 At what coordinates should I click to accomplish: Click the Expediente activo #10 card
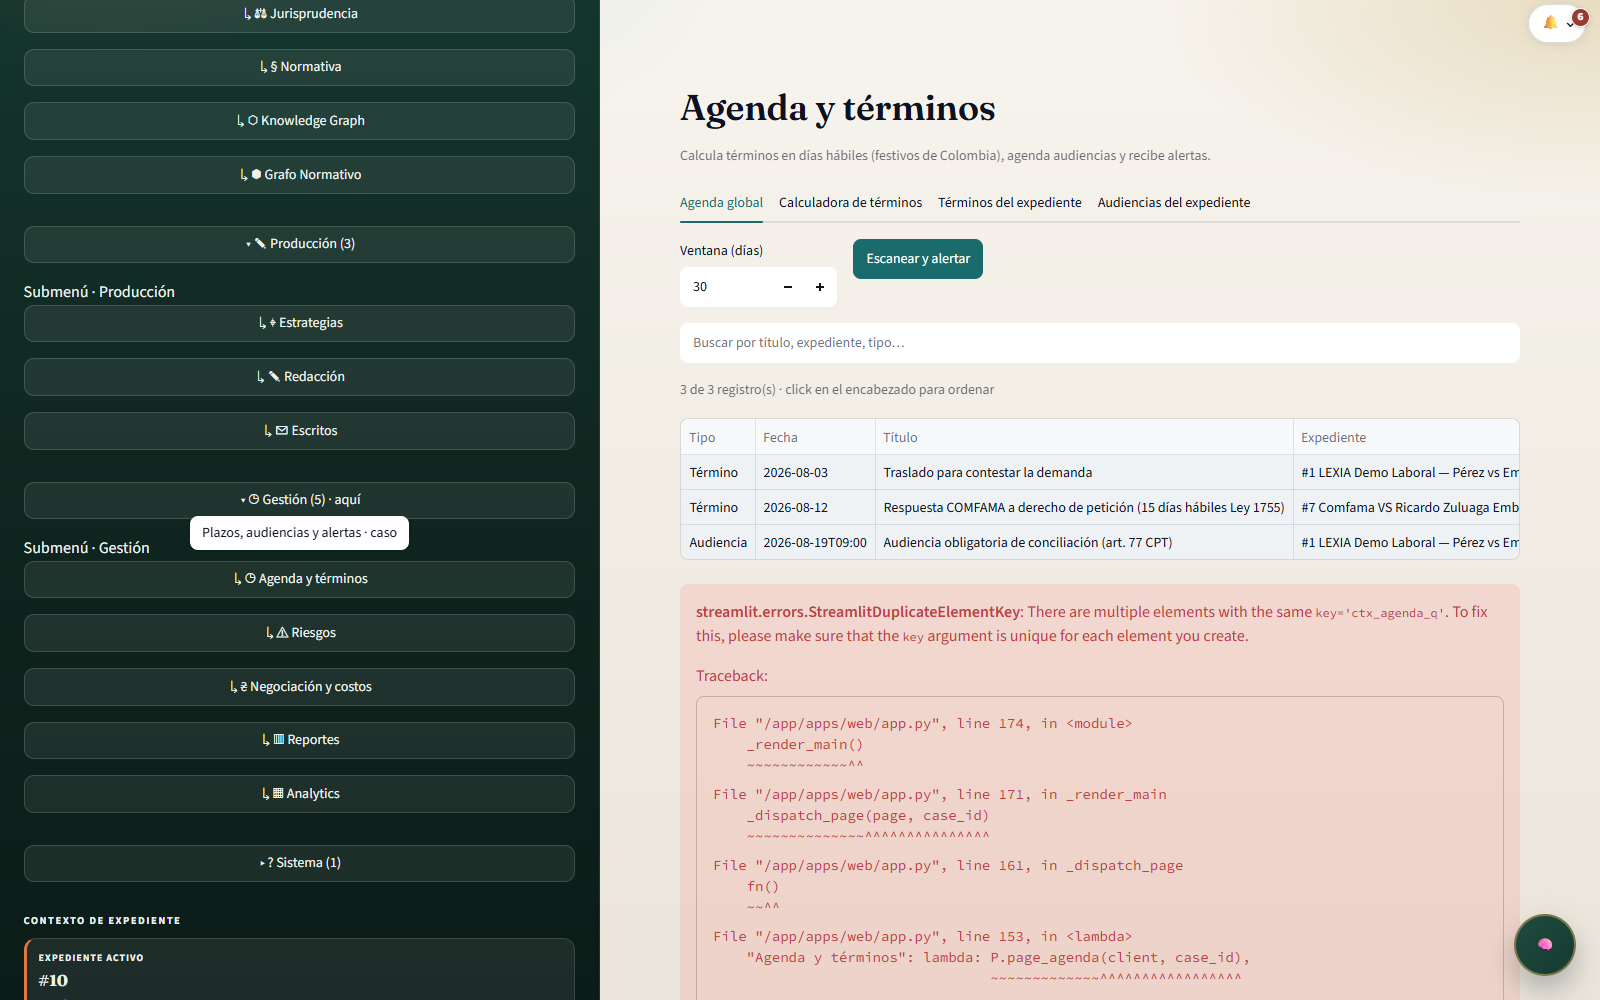[x=299, y=969]
